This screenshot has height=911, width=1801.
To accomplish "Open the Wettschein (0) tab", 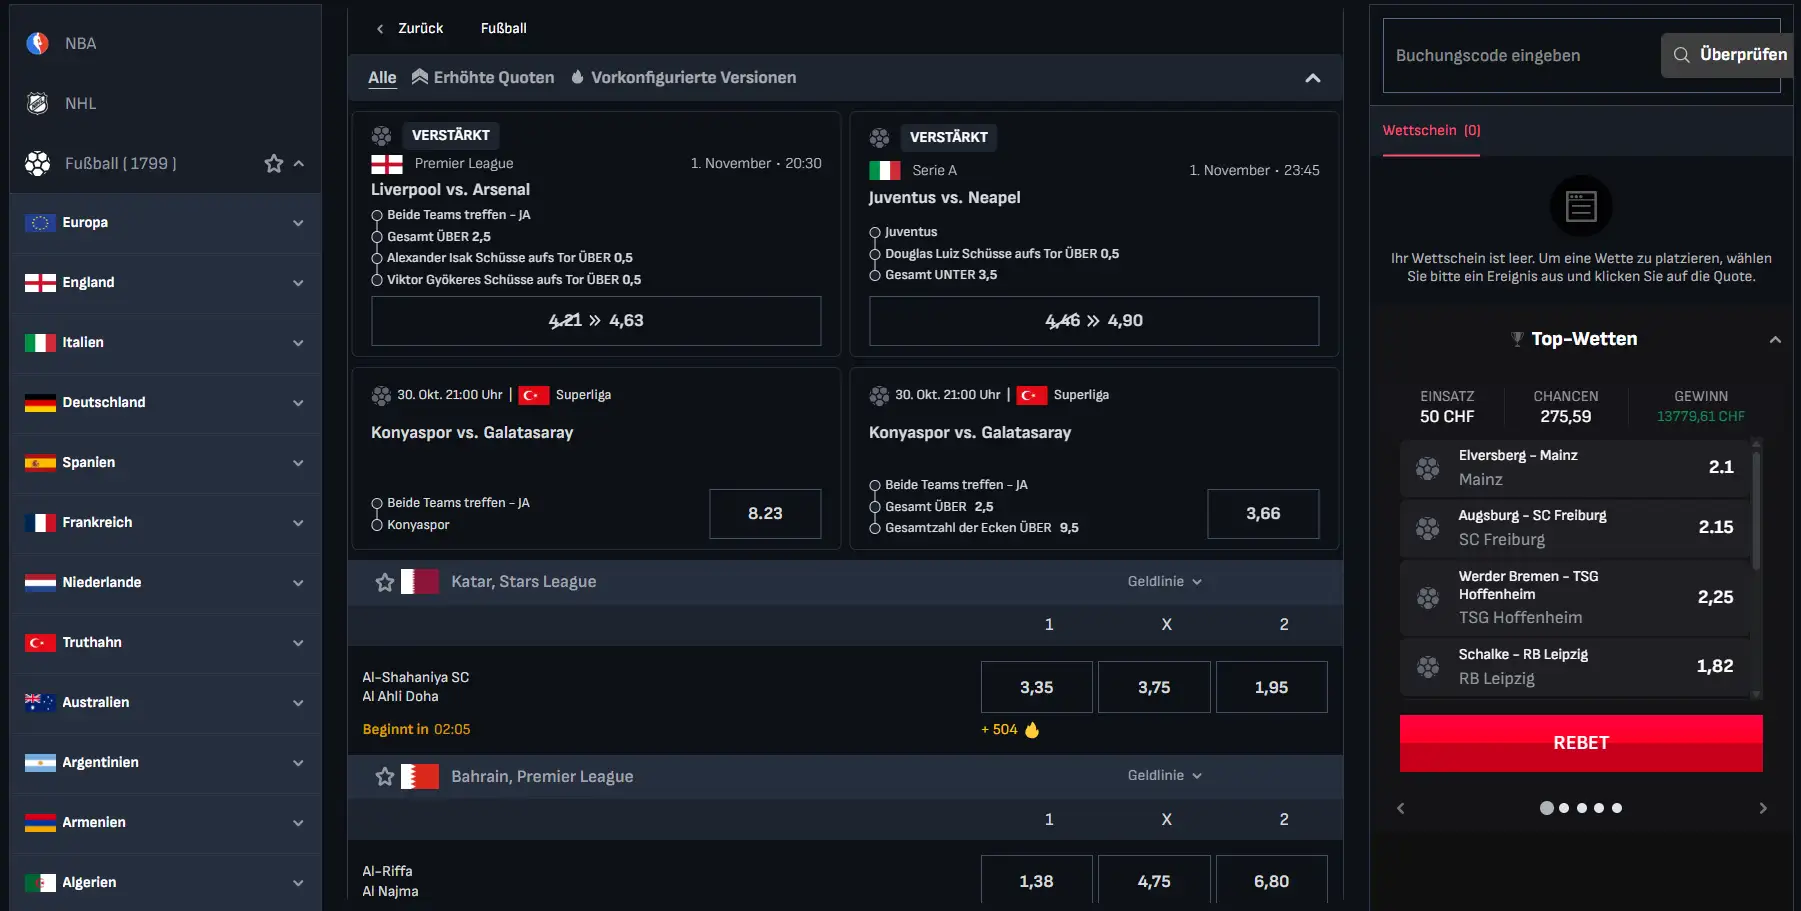I will [1431, 131].
